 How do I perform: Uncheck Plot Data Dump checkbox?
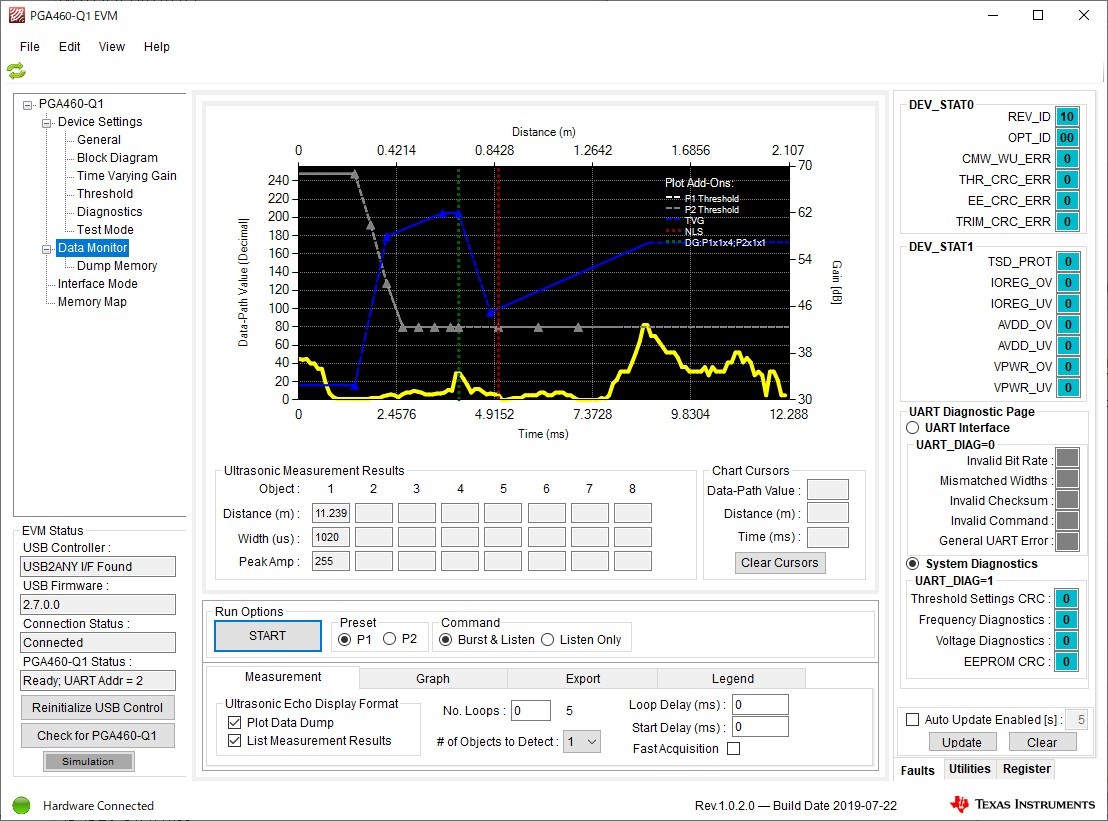tap(235, 722)
